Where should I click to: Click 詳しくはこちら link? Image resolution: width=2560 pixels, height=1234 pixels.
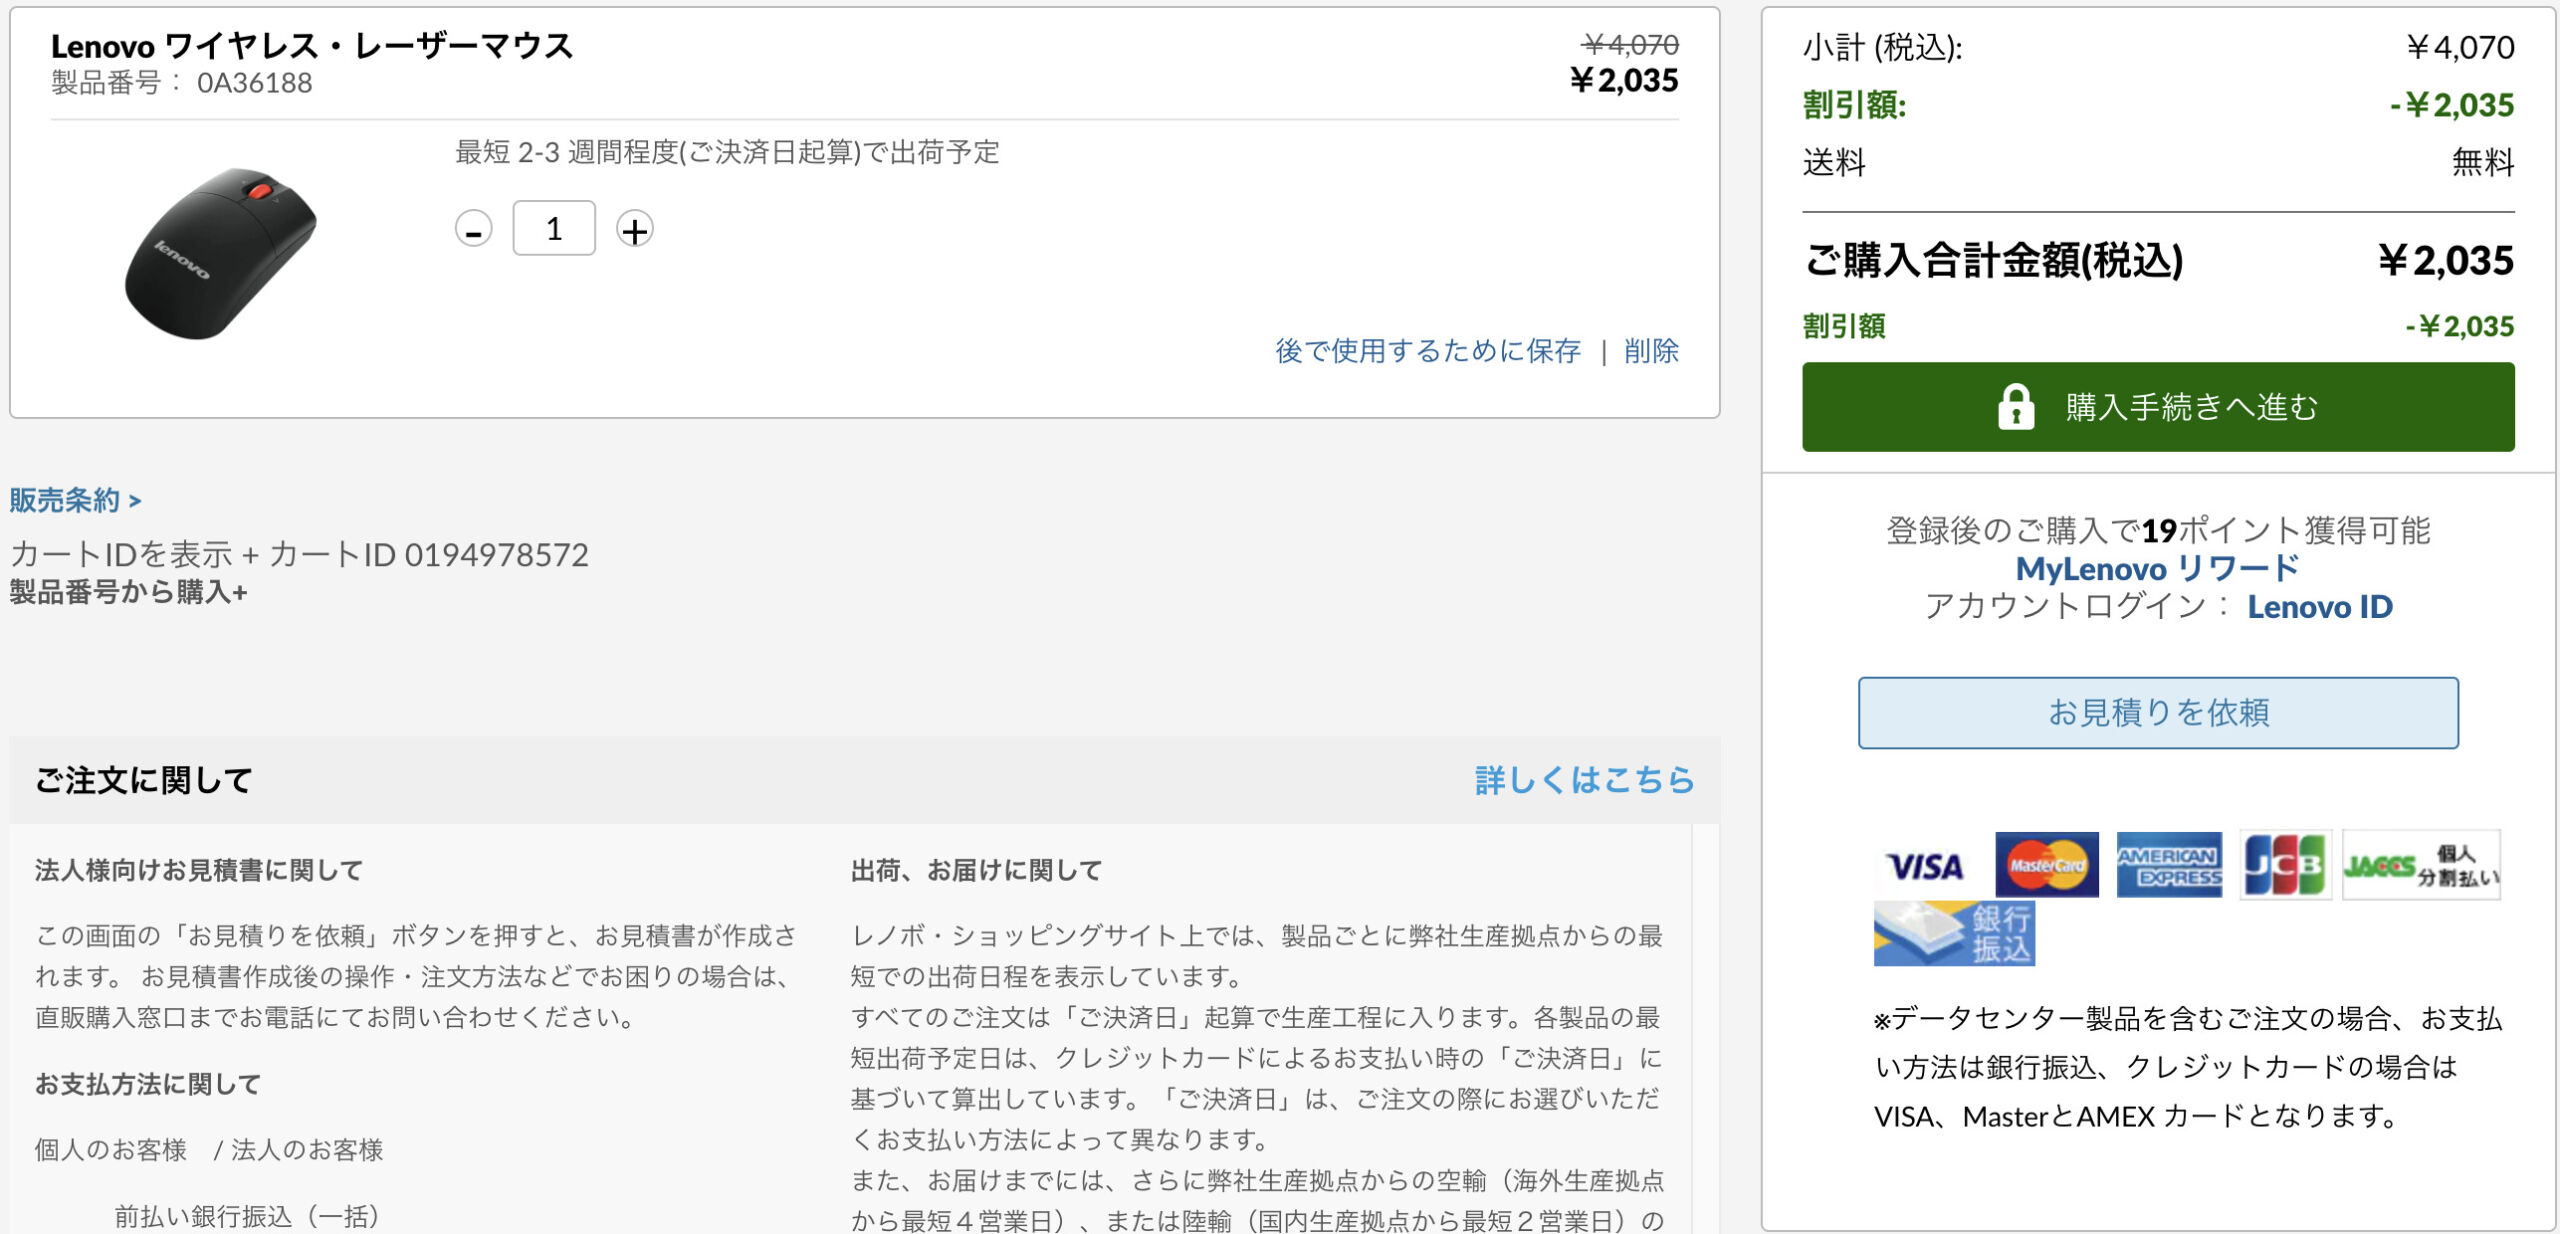(x=1584, y=780)
